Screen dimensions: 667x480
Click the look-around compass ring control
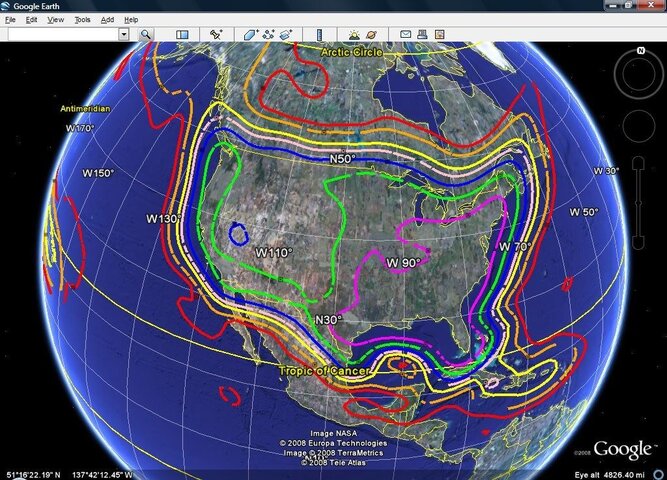638,74
